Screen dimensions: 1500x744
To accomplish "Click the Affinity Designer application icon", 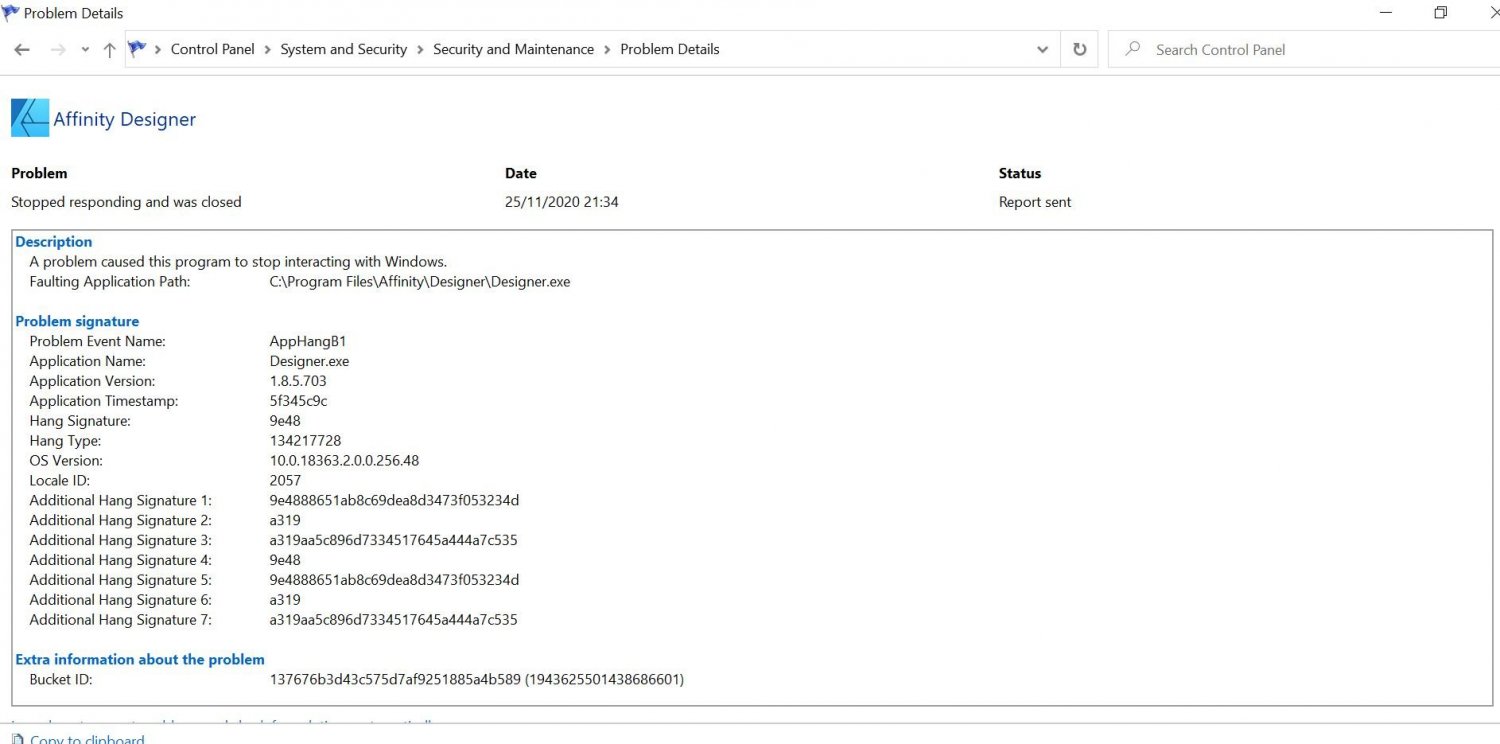I will click(x=30, y=118).
